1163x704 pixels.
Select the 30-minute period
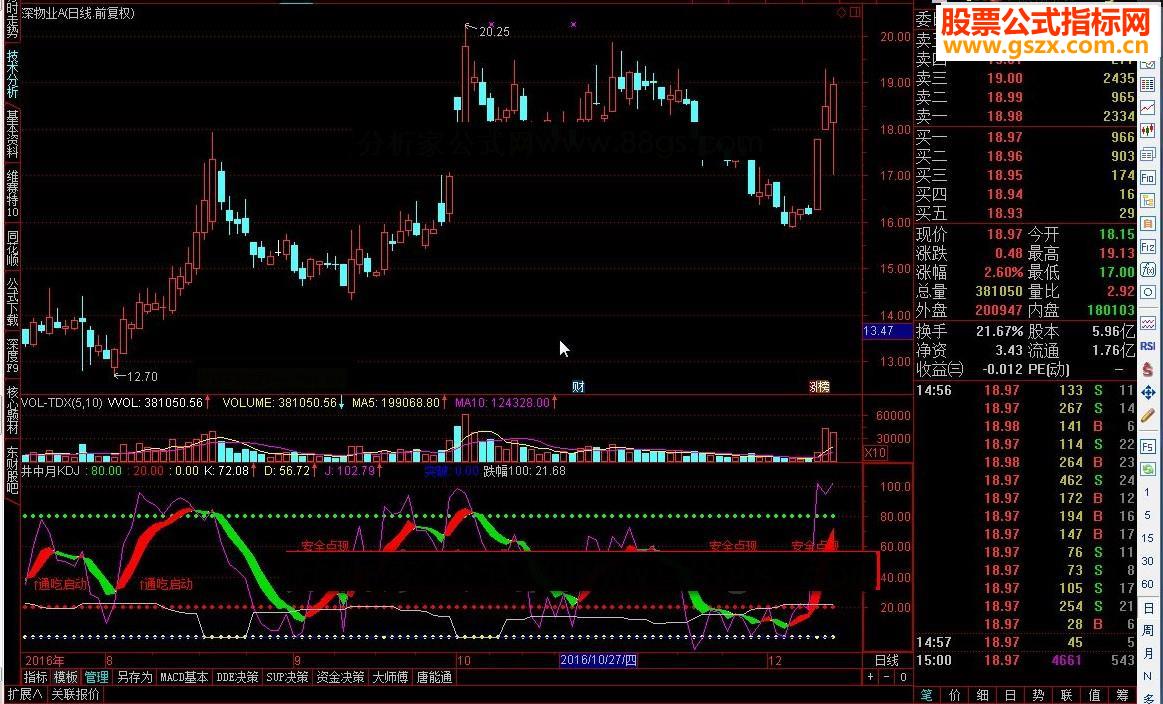(x=1147, y=562)
